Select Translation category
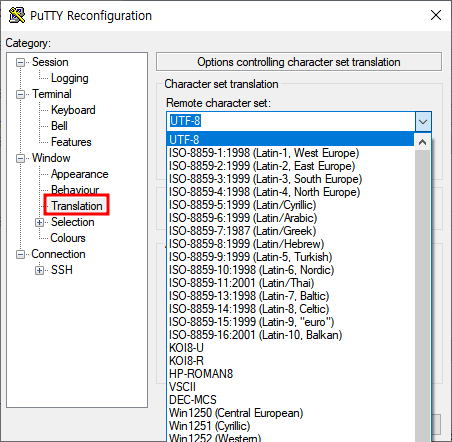This screenshot has height=442, width=452. pyautogui.click(x=77, y=206)
